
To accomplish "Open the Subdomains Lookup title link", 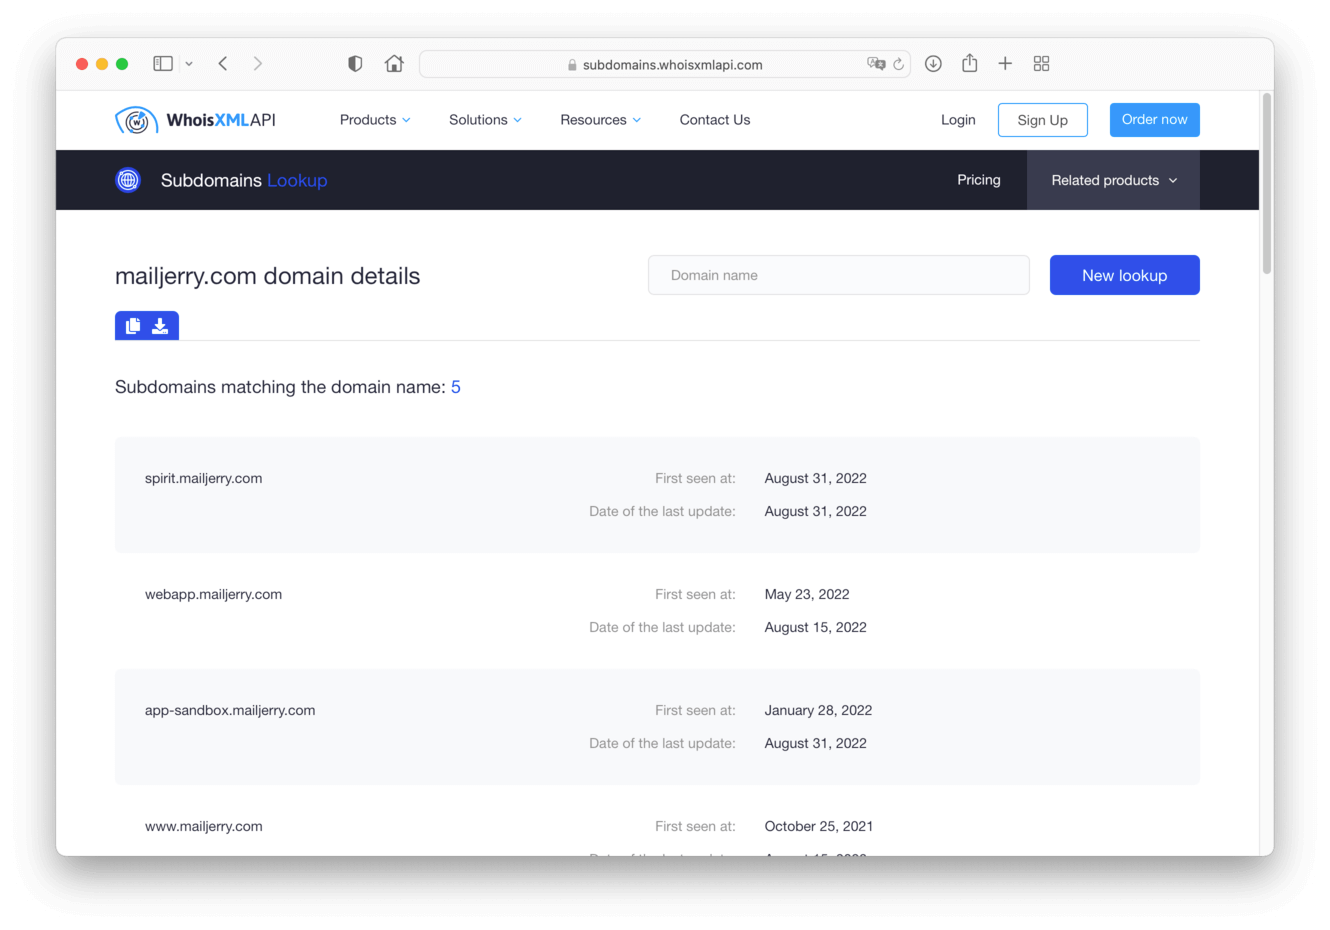I will point(244,180).
